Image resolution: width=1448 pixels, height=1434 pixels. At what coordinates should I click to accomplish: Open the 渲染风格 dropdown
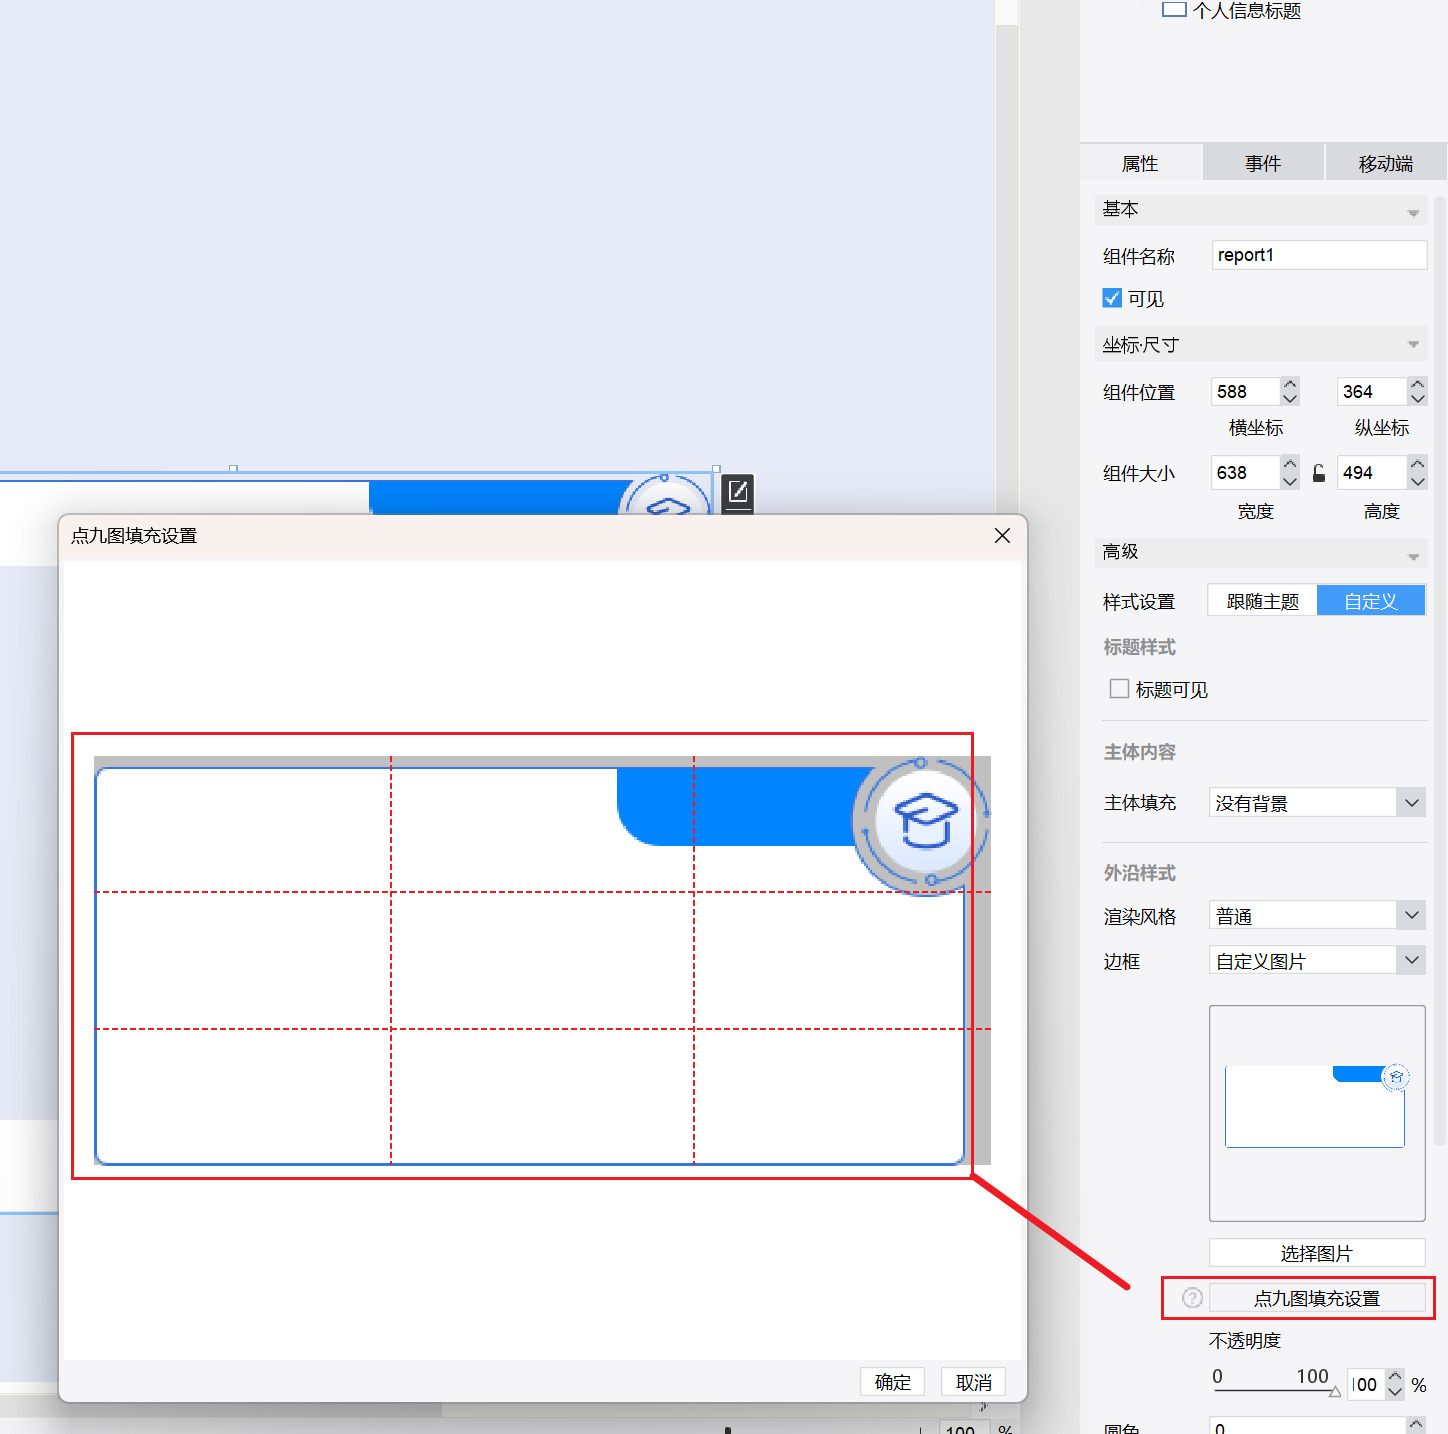1411,915
